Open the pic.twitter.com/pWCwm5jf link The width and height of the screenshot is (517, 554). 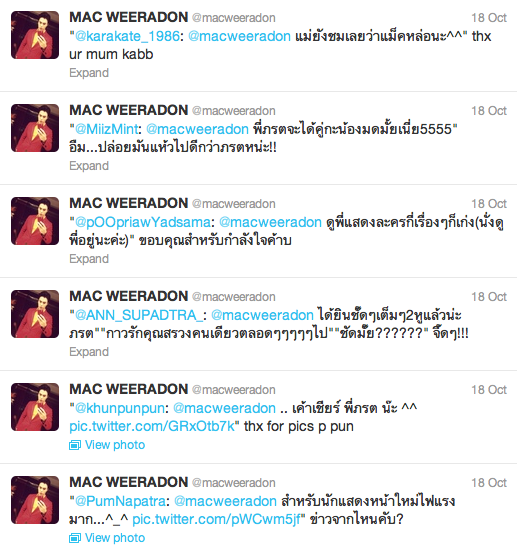[216, 519]
